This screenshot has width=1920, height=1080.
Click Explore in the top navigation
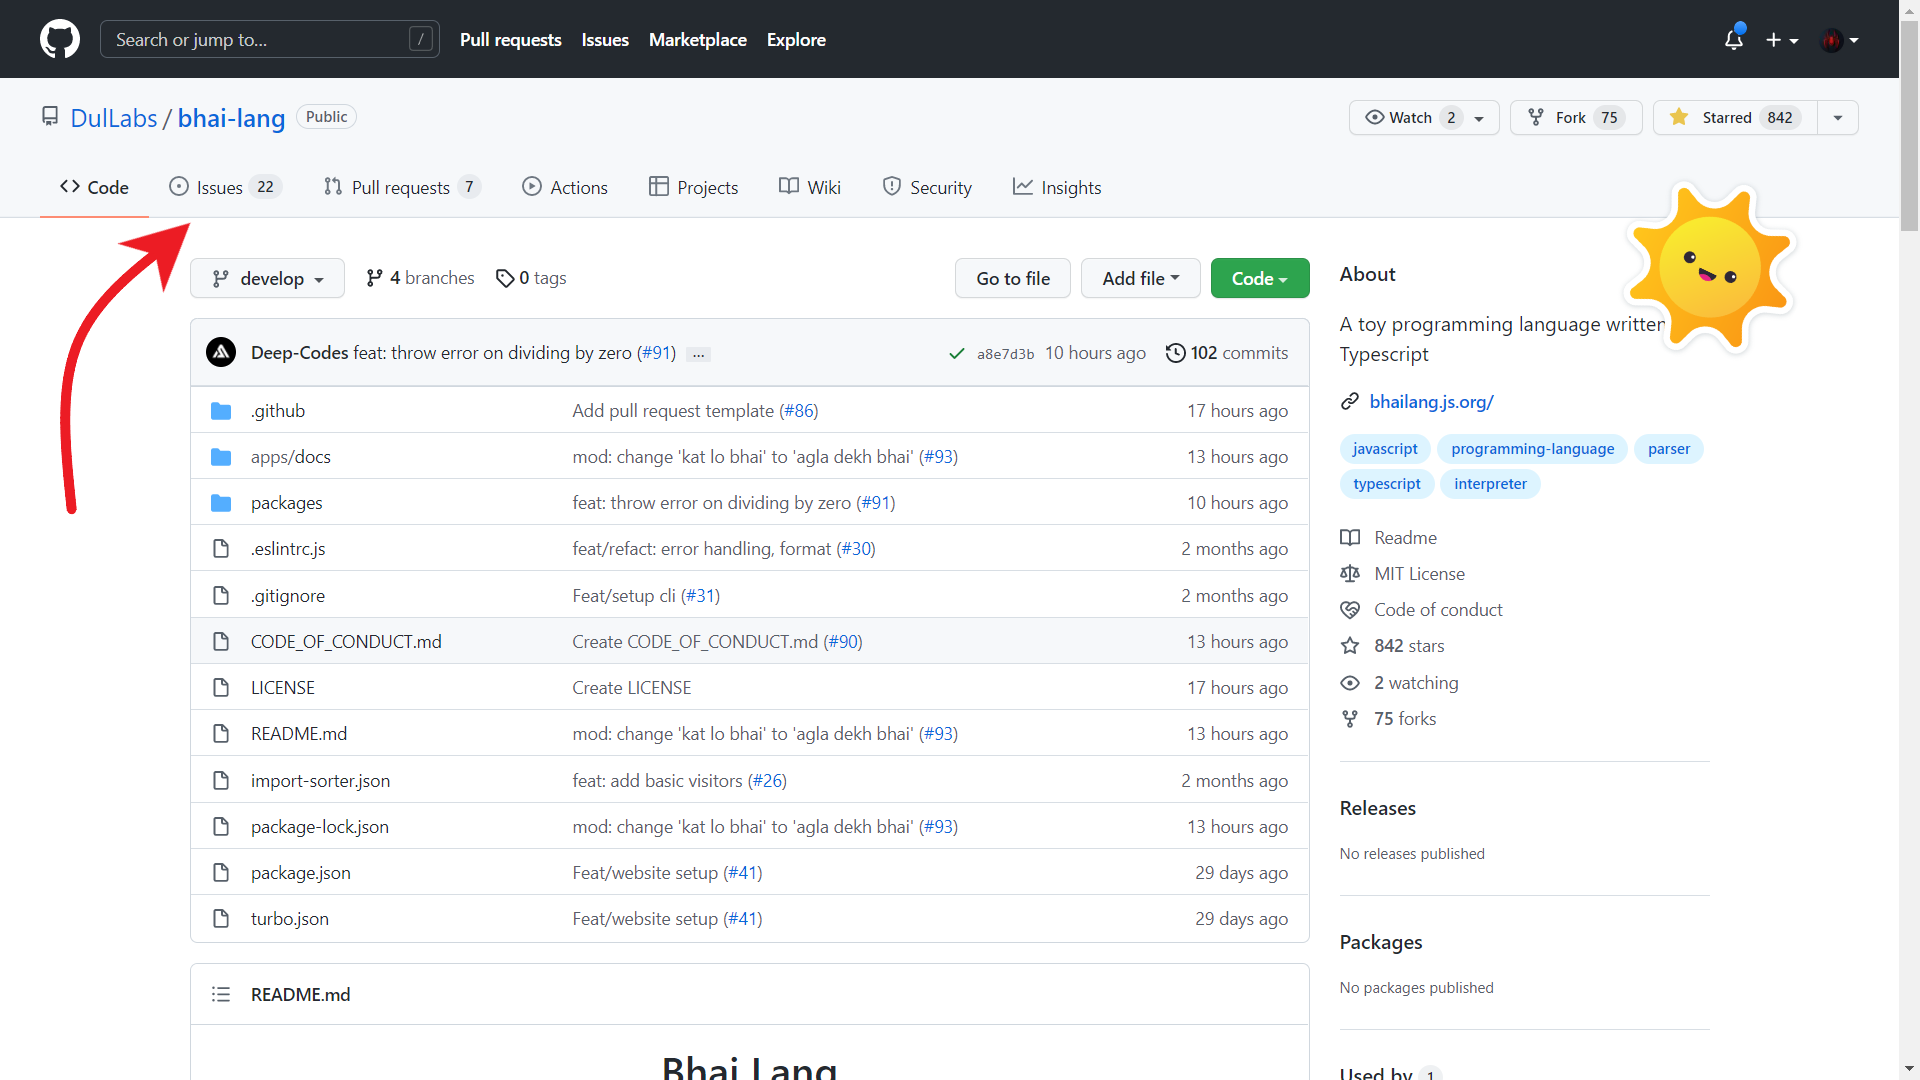coord(796,40)
